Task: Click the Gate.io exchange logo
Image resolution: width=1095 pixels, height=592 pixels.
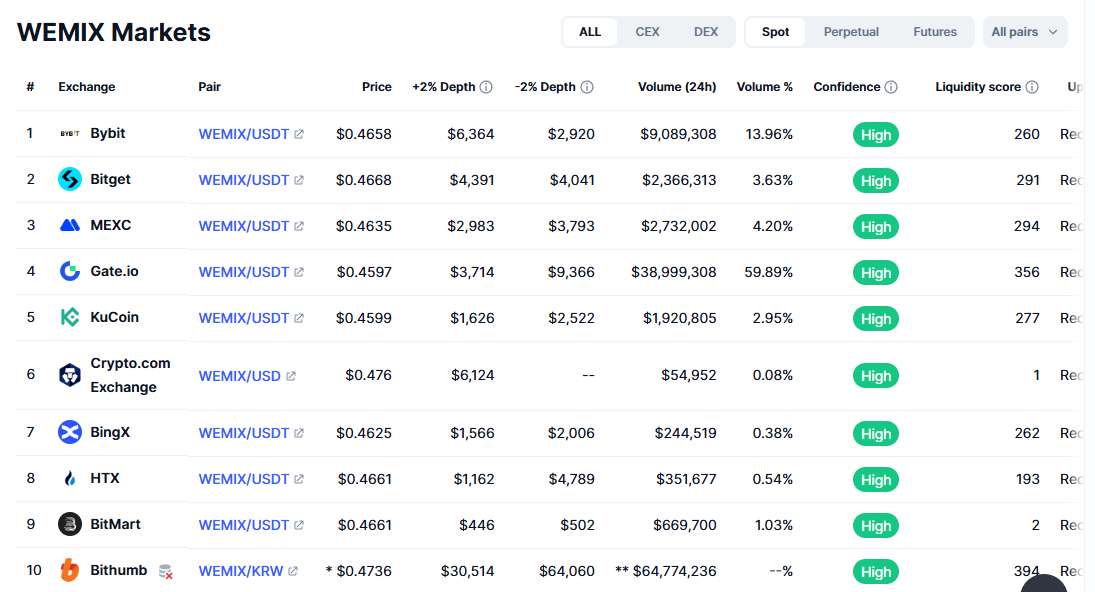Action: point(70,271)
